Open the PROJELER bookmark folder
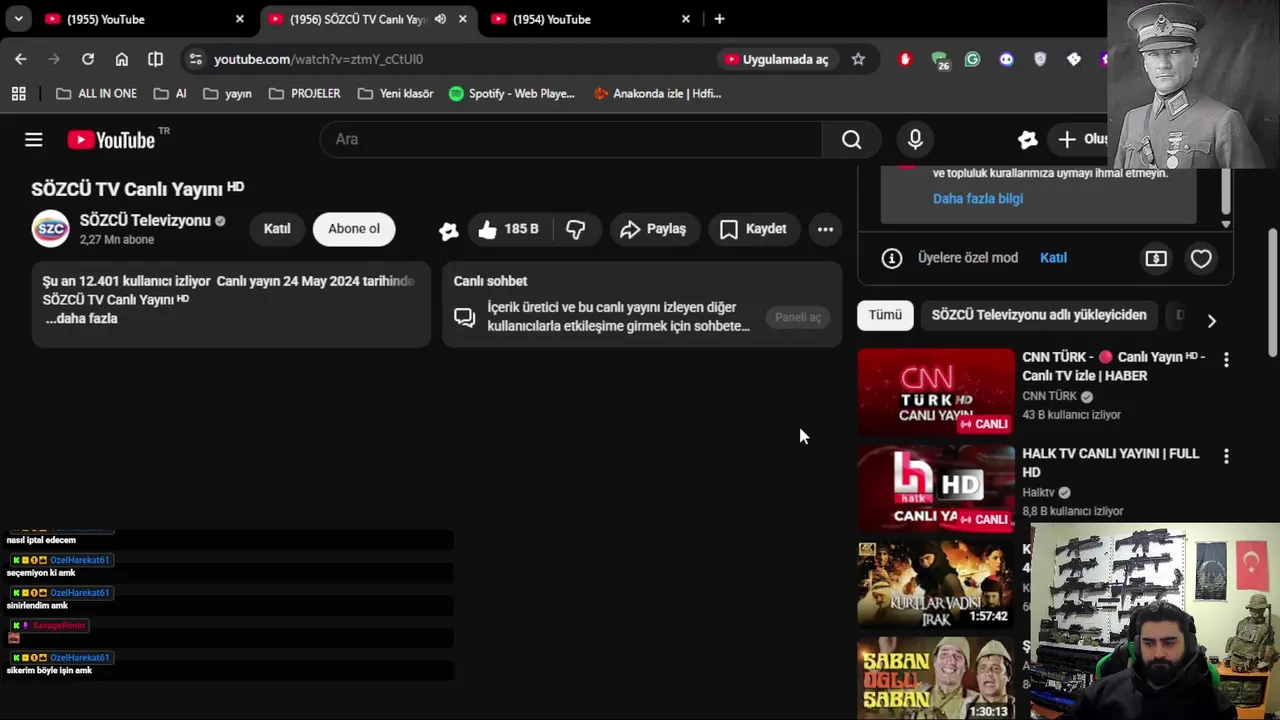 click(305, 94)
